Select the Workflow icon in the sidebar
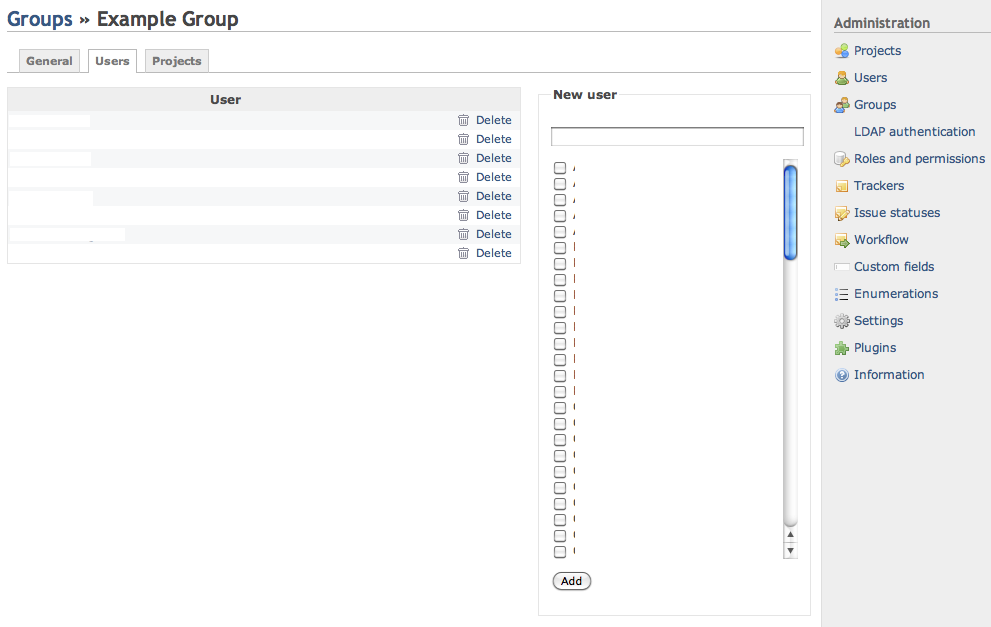Screen dimensions: 991x627 [x=842, y=239]
